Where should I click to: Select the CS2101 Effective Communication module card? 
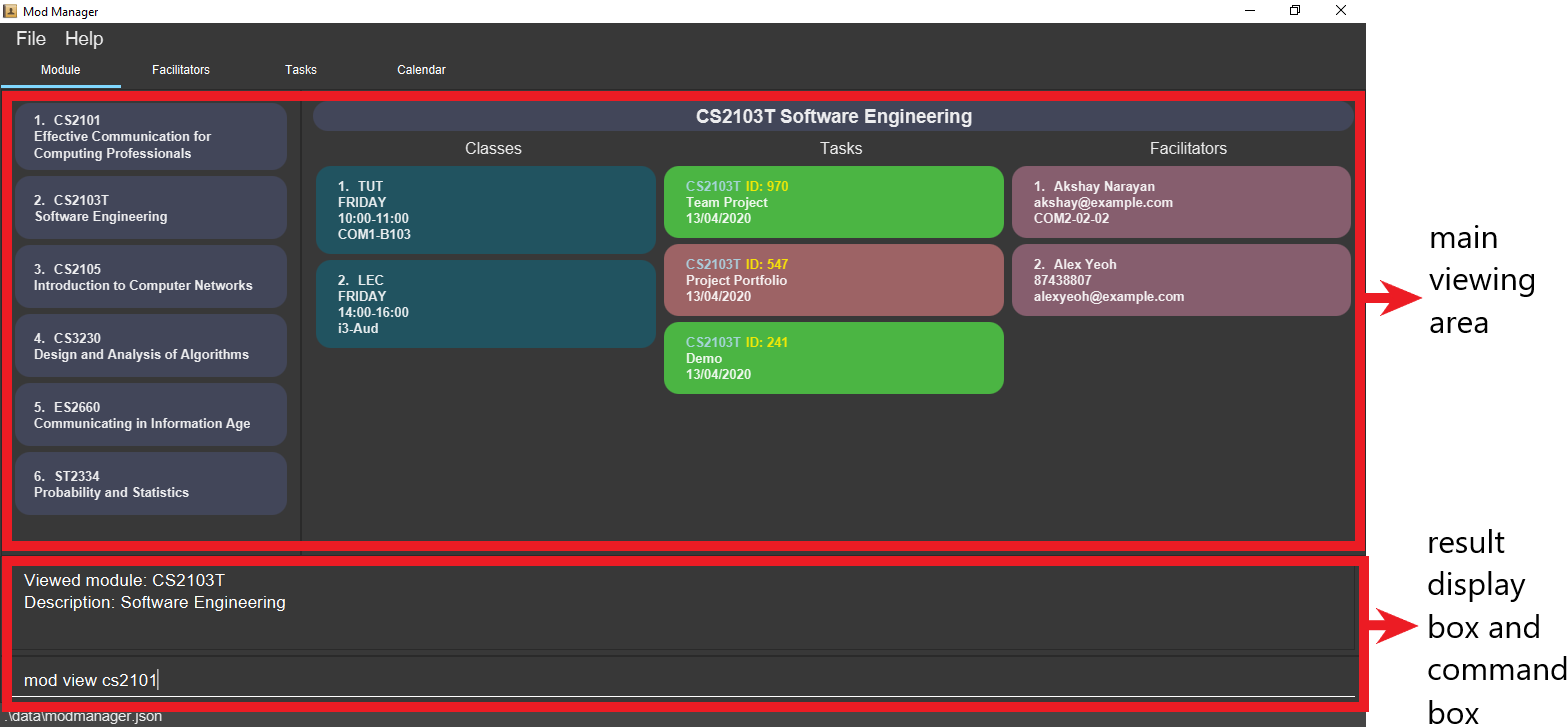(151, 136)
